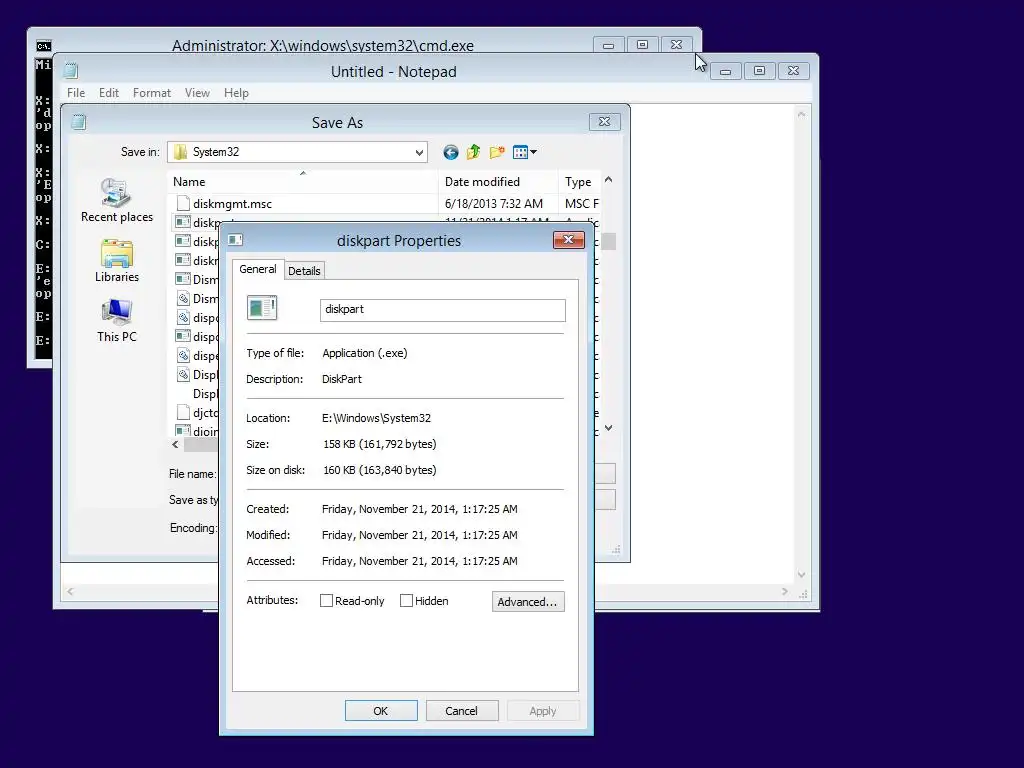Open the View Menu icon dropdown
The image size is (1024, 768).
coord(524,152)
